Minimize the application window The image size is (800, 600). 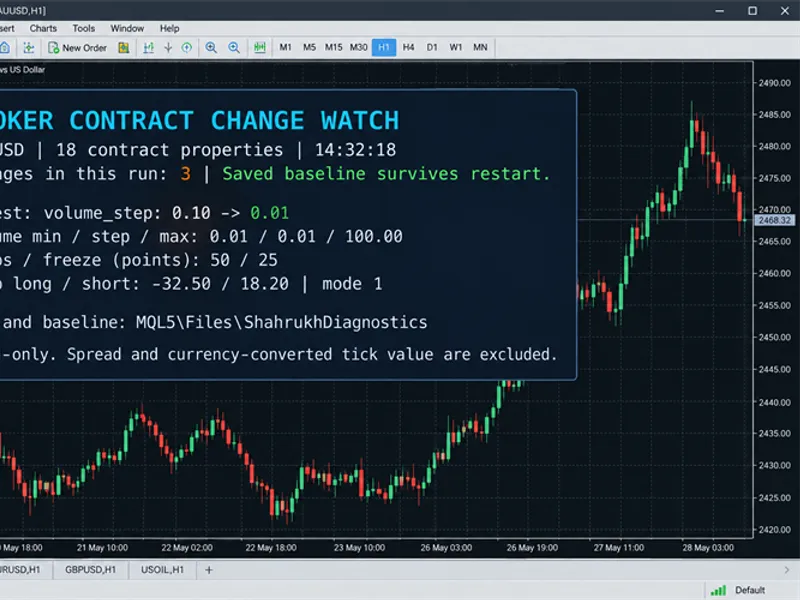tap(719, 11)
